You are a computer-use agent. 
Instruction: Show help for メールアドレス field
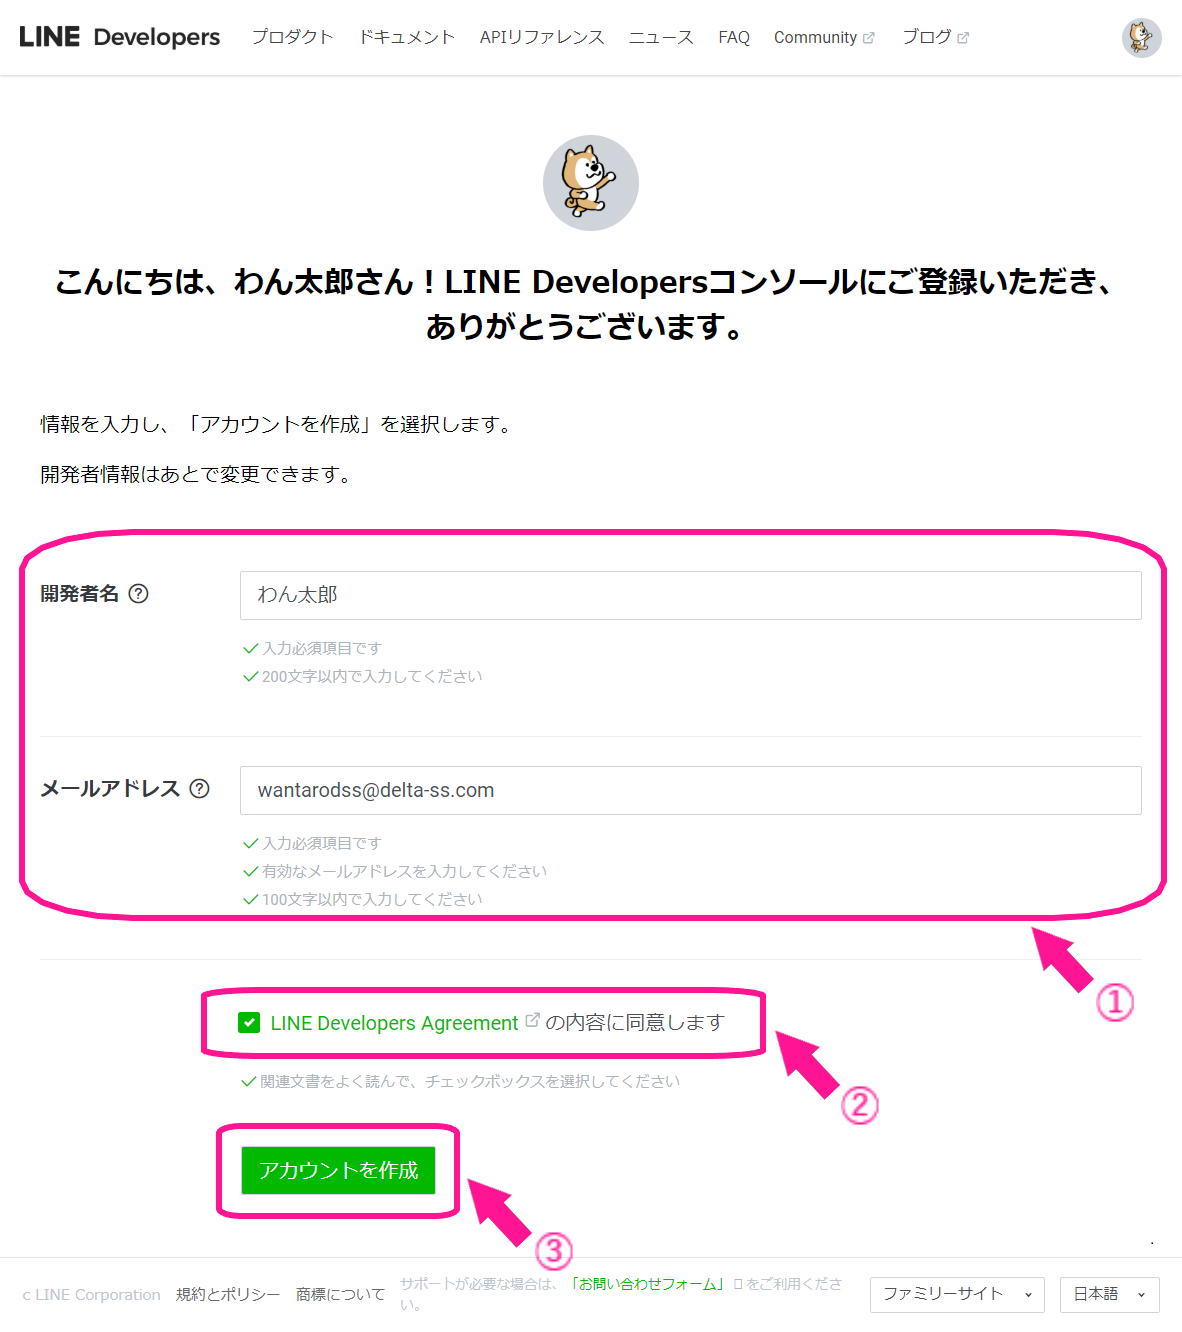pyautogui.click(x=200, y=788)
